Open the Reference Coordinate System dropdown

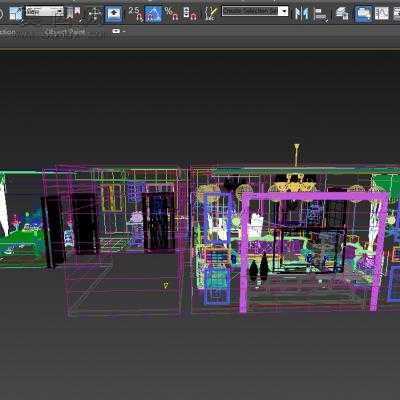coord(44,12)
